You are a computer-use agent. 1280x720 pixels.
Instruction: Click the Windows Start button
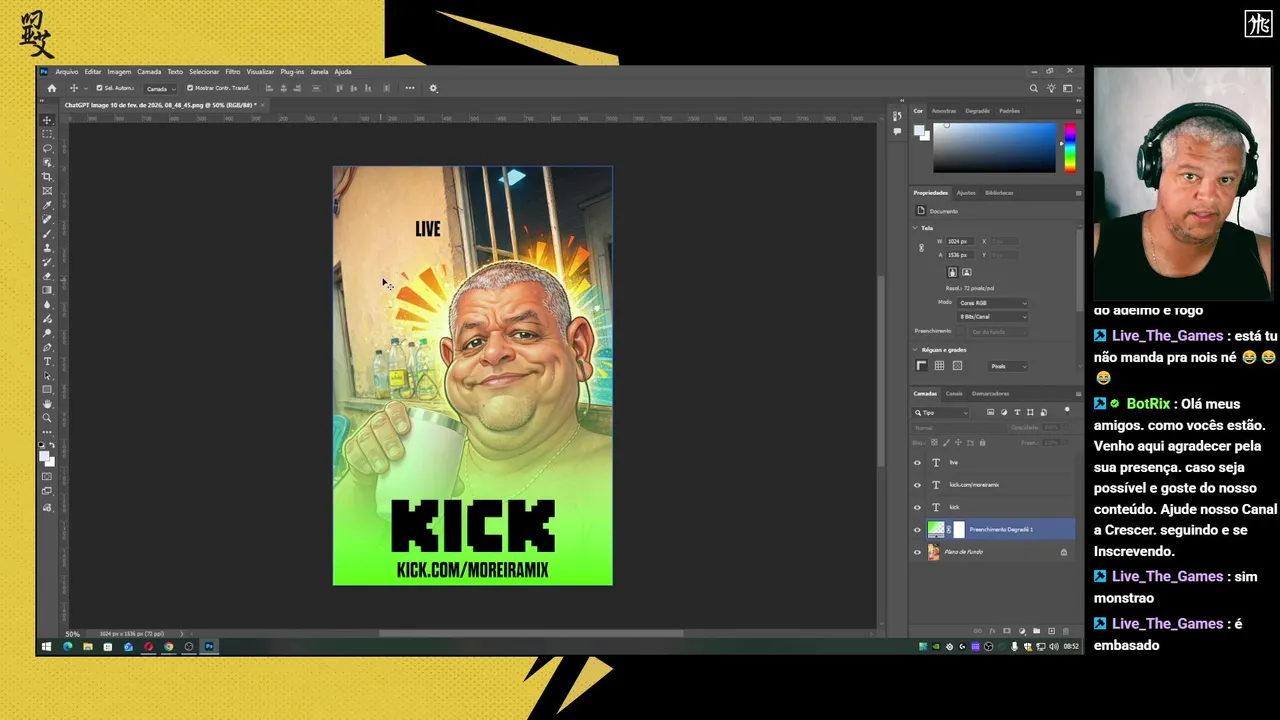[47, 647]
